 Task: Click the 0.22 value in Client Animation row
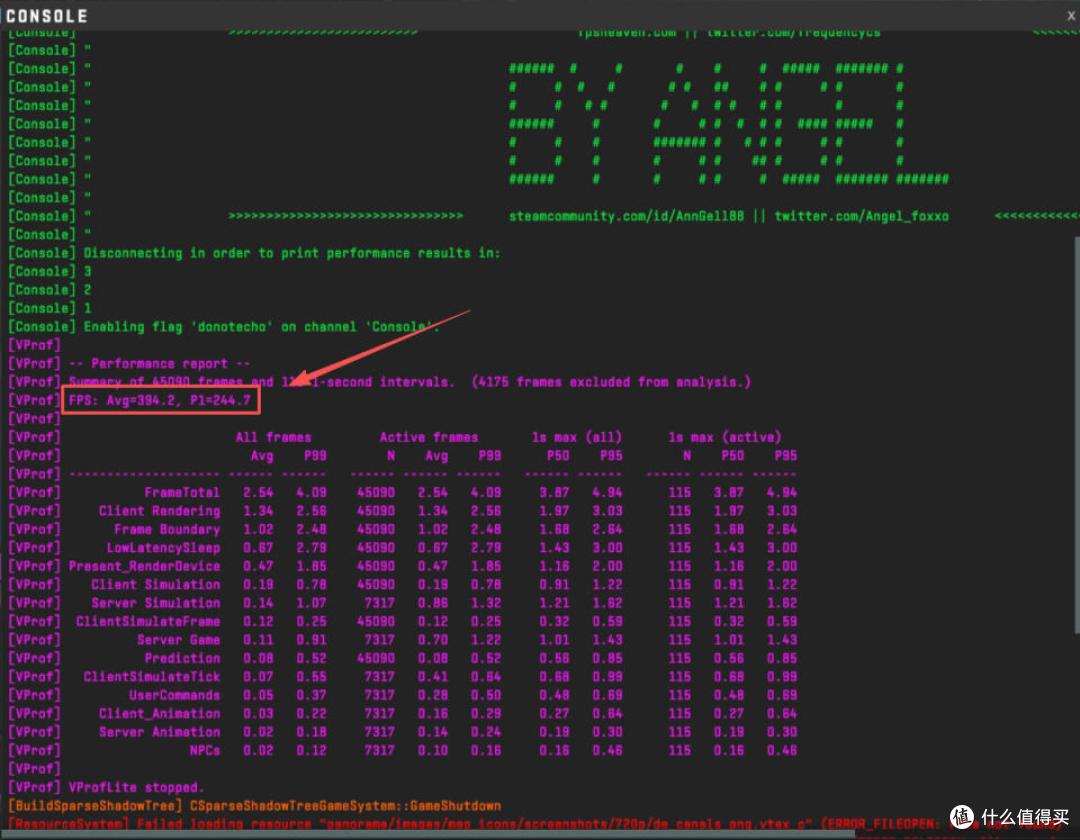coord(311,714)
